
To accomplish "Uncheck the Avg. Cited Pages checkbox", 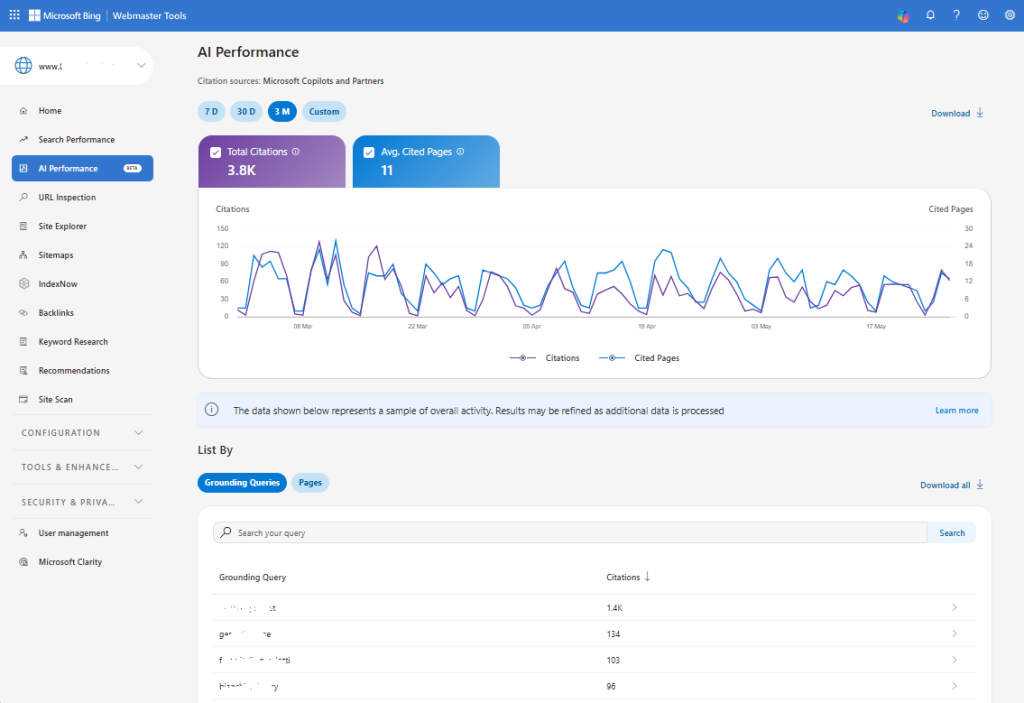I will pyautogui.click(x=369, y=152).
